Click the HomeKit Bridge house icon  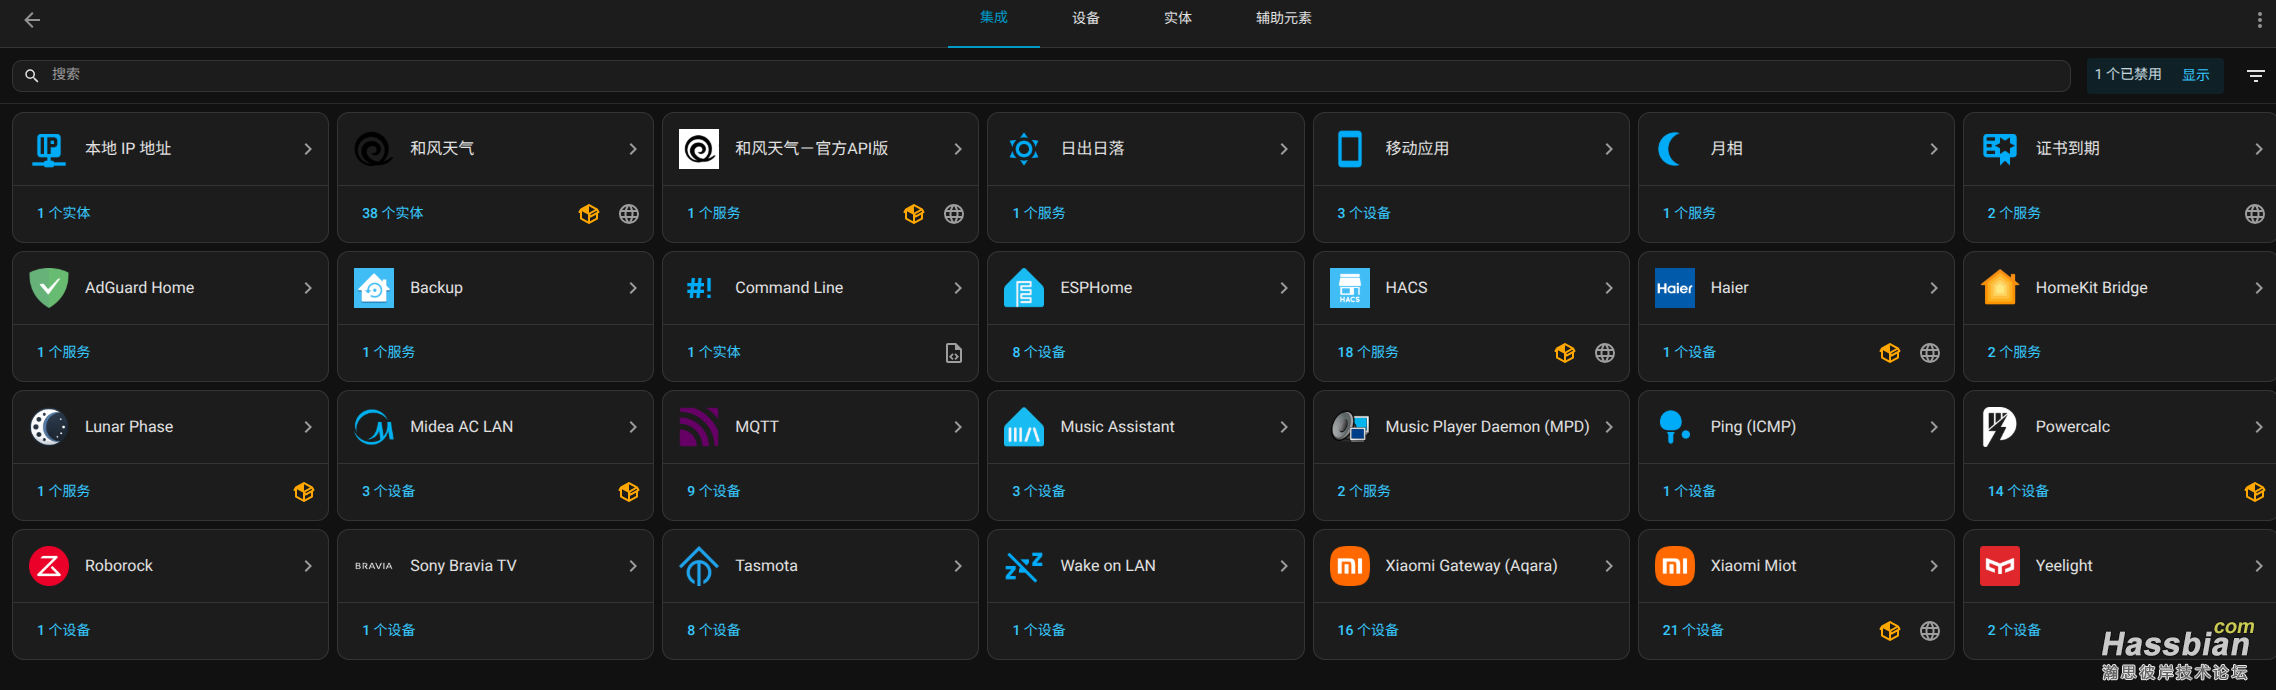pos(1999,288)
